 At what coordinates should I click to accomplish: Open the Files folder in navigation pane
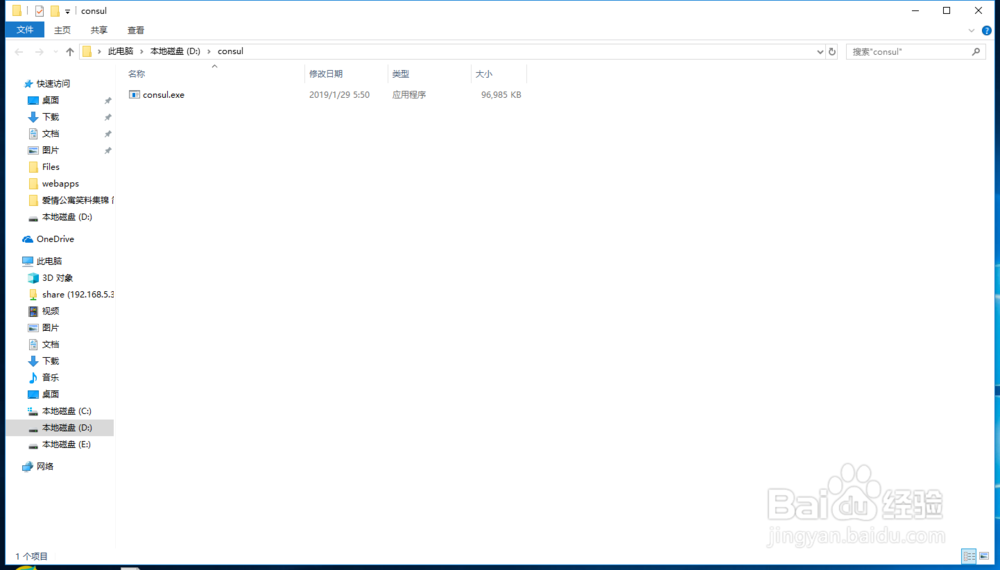(x=50, y=166)
